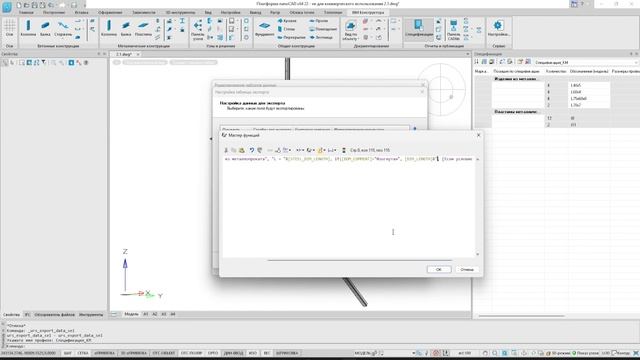The image size is (640, 360).
Task: Open Панель CADlib
Action: click(453, 30)
